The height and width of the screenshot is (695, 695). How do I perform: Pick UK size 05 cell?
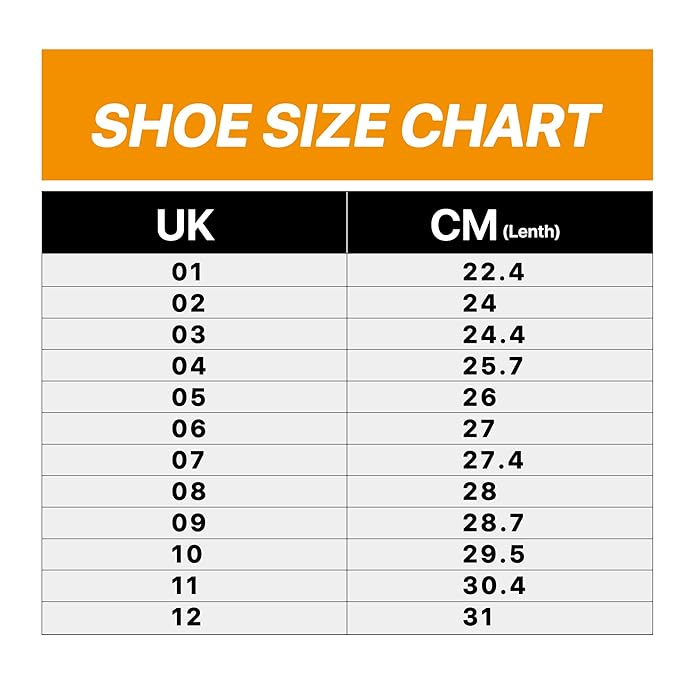coord(188,398)
